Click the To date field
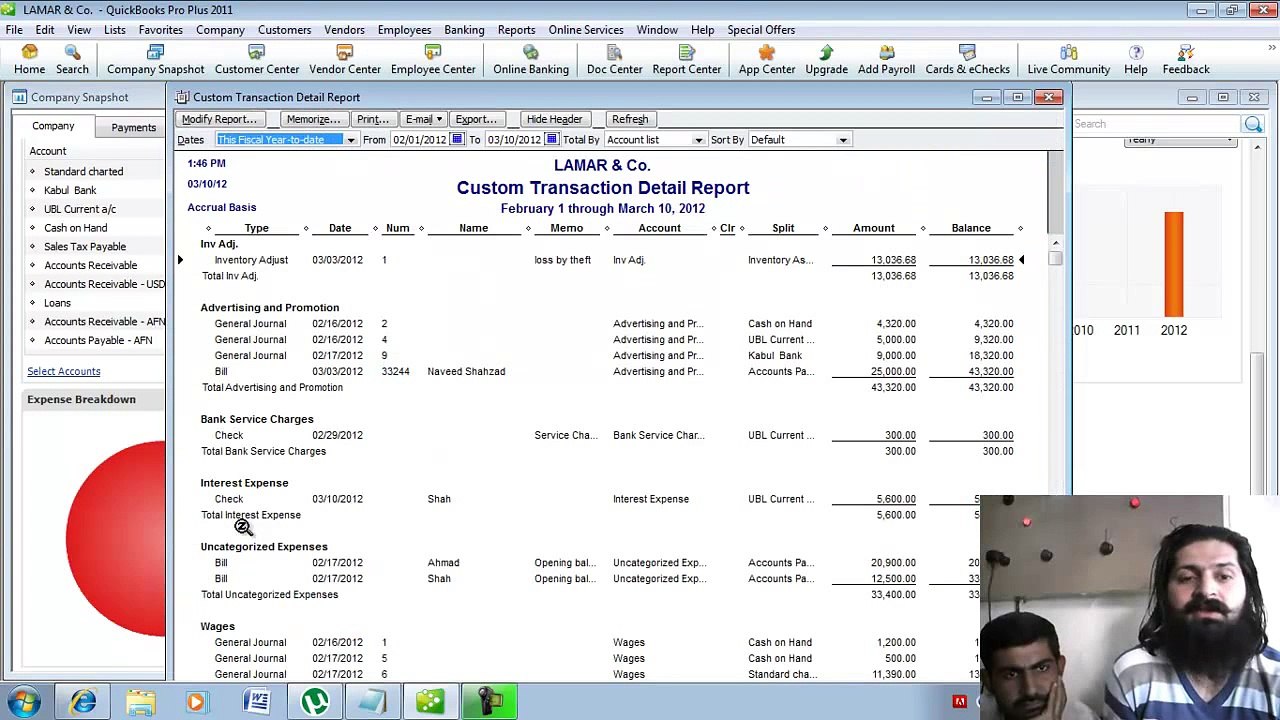The width and height of the screenshot is (1280, 720). 513,140
